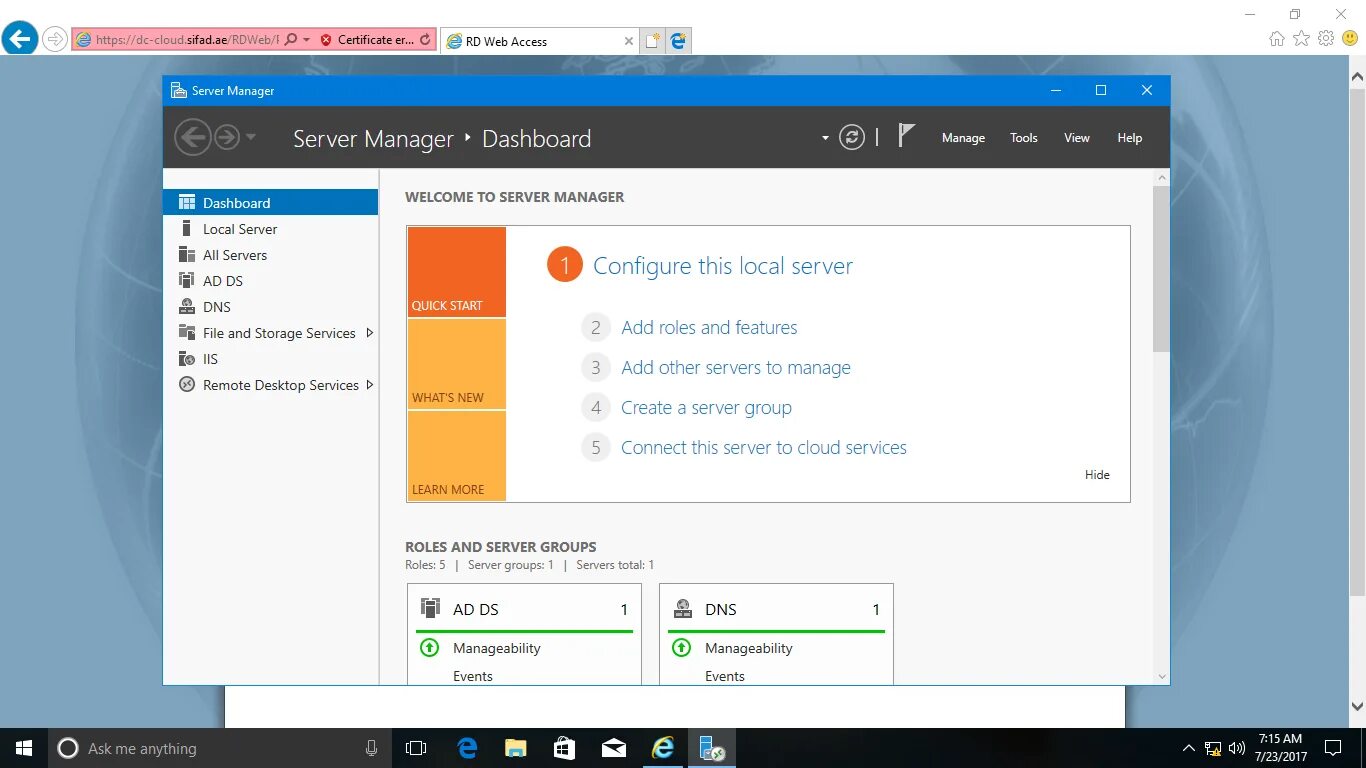Click Manageability in the DNS tile

pos(749,648)
